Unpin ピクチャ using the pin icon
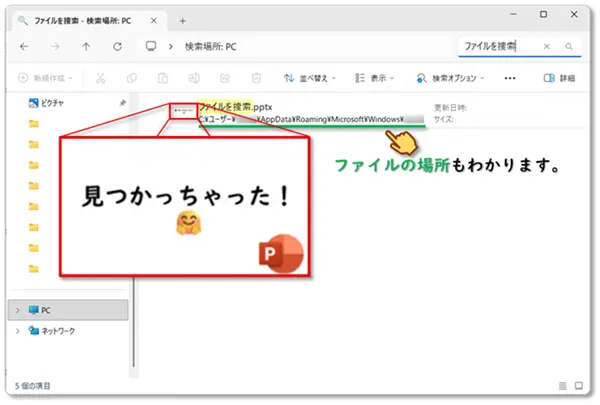This screenshot has width=600, height=405. (122, 103)
